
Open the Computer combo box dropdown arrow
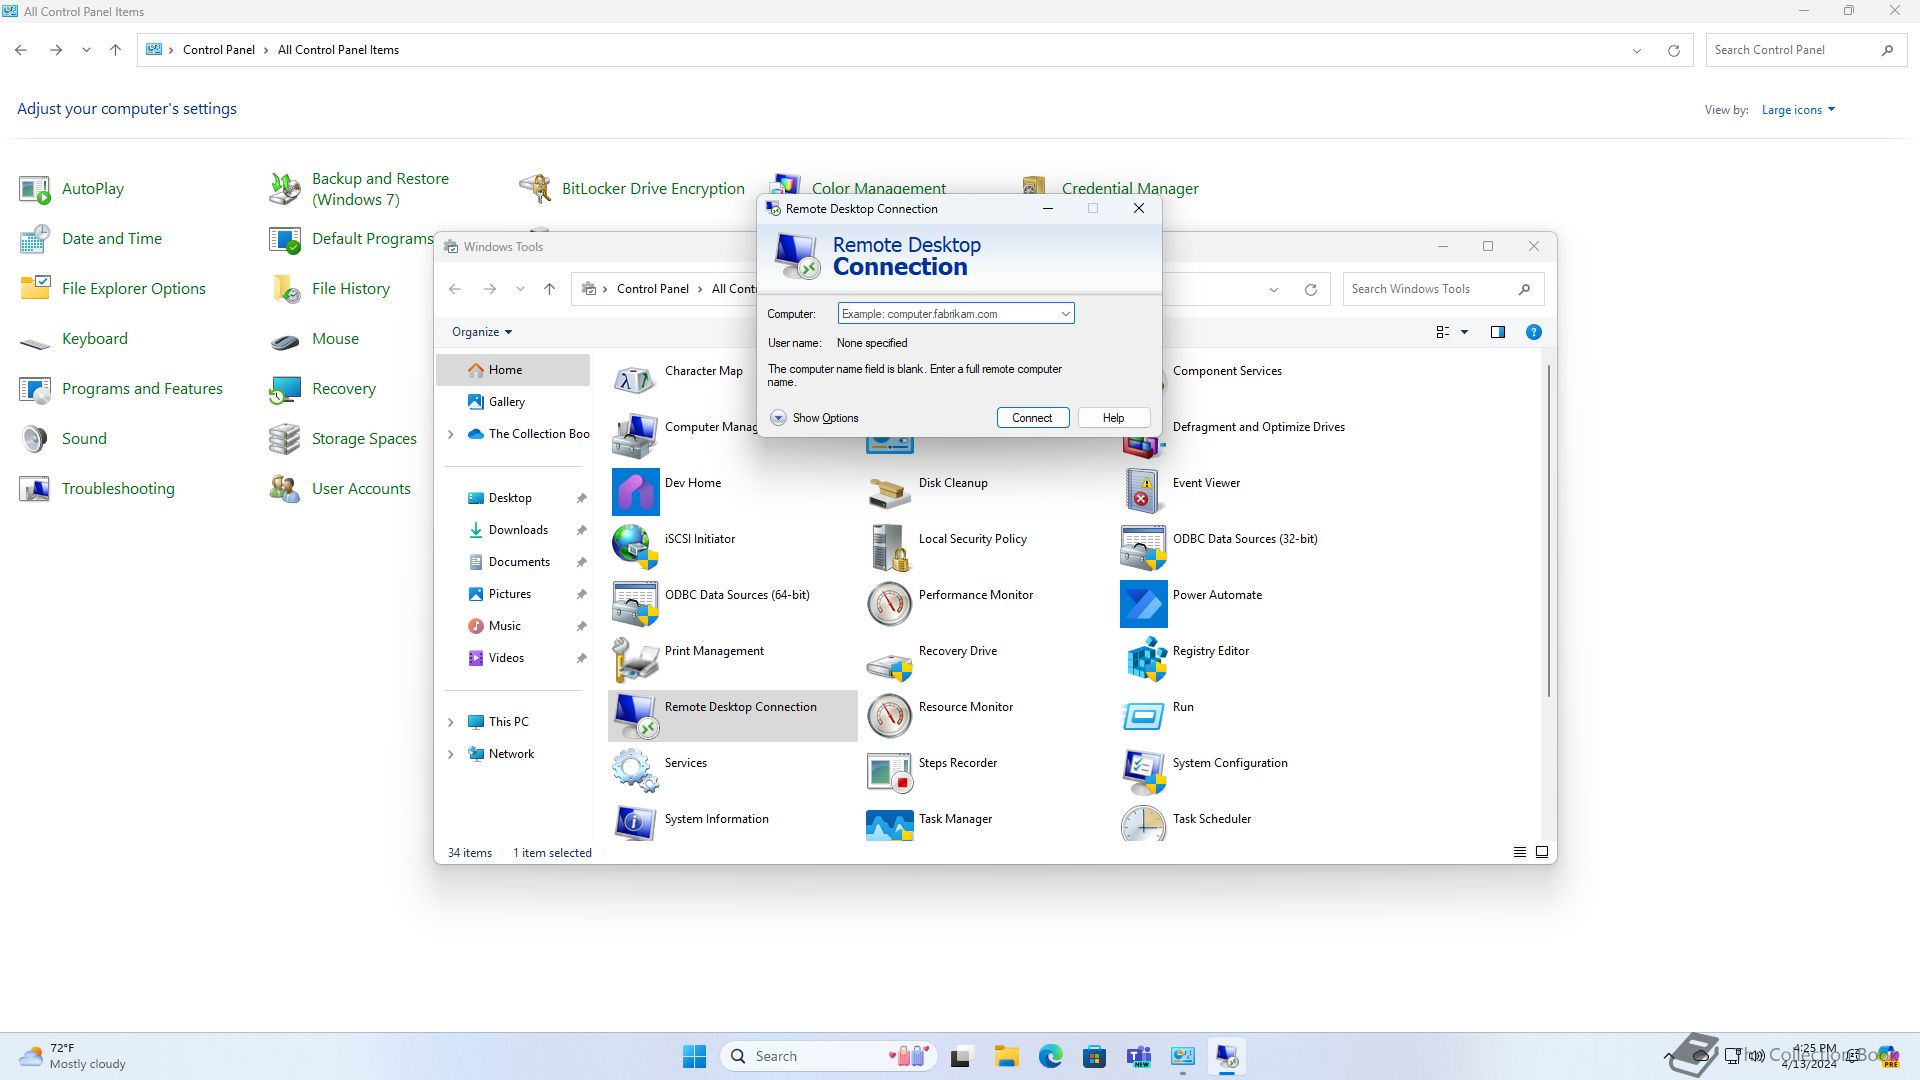point(1065,314)
